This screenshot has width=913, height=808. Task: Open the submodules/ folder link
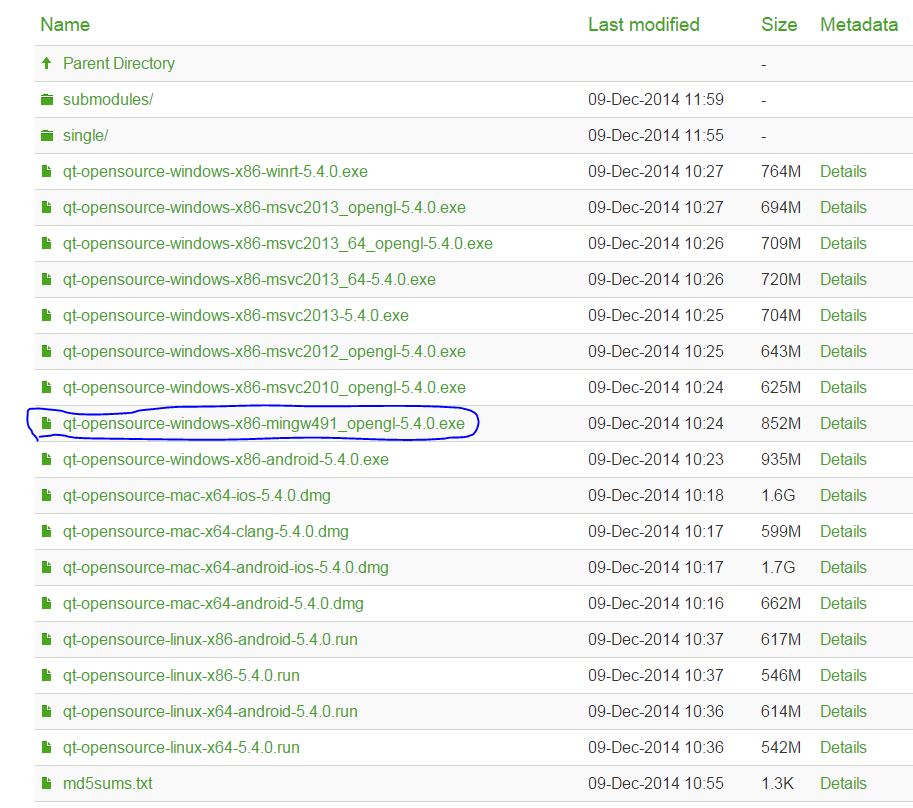[108, 100]
